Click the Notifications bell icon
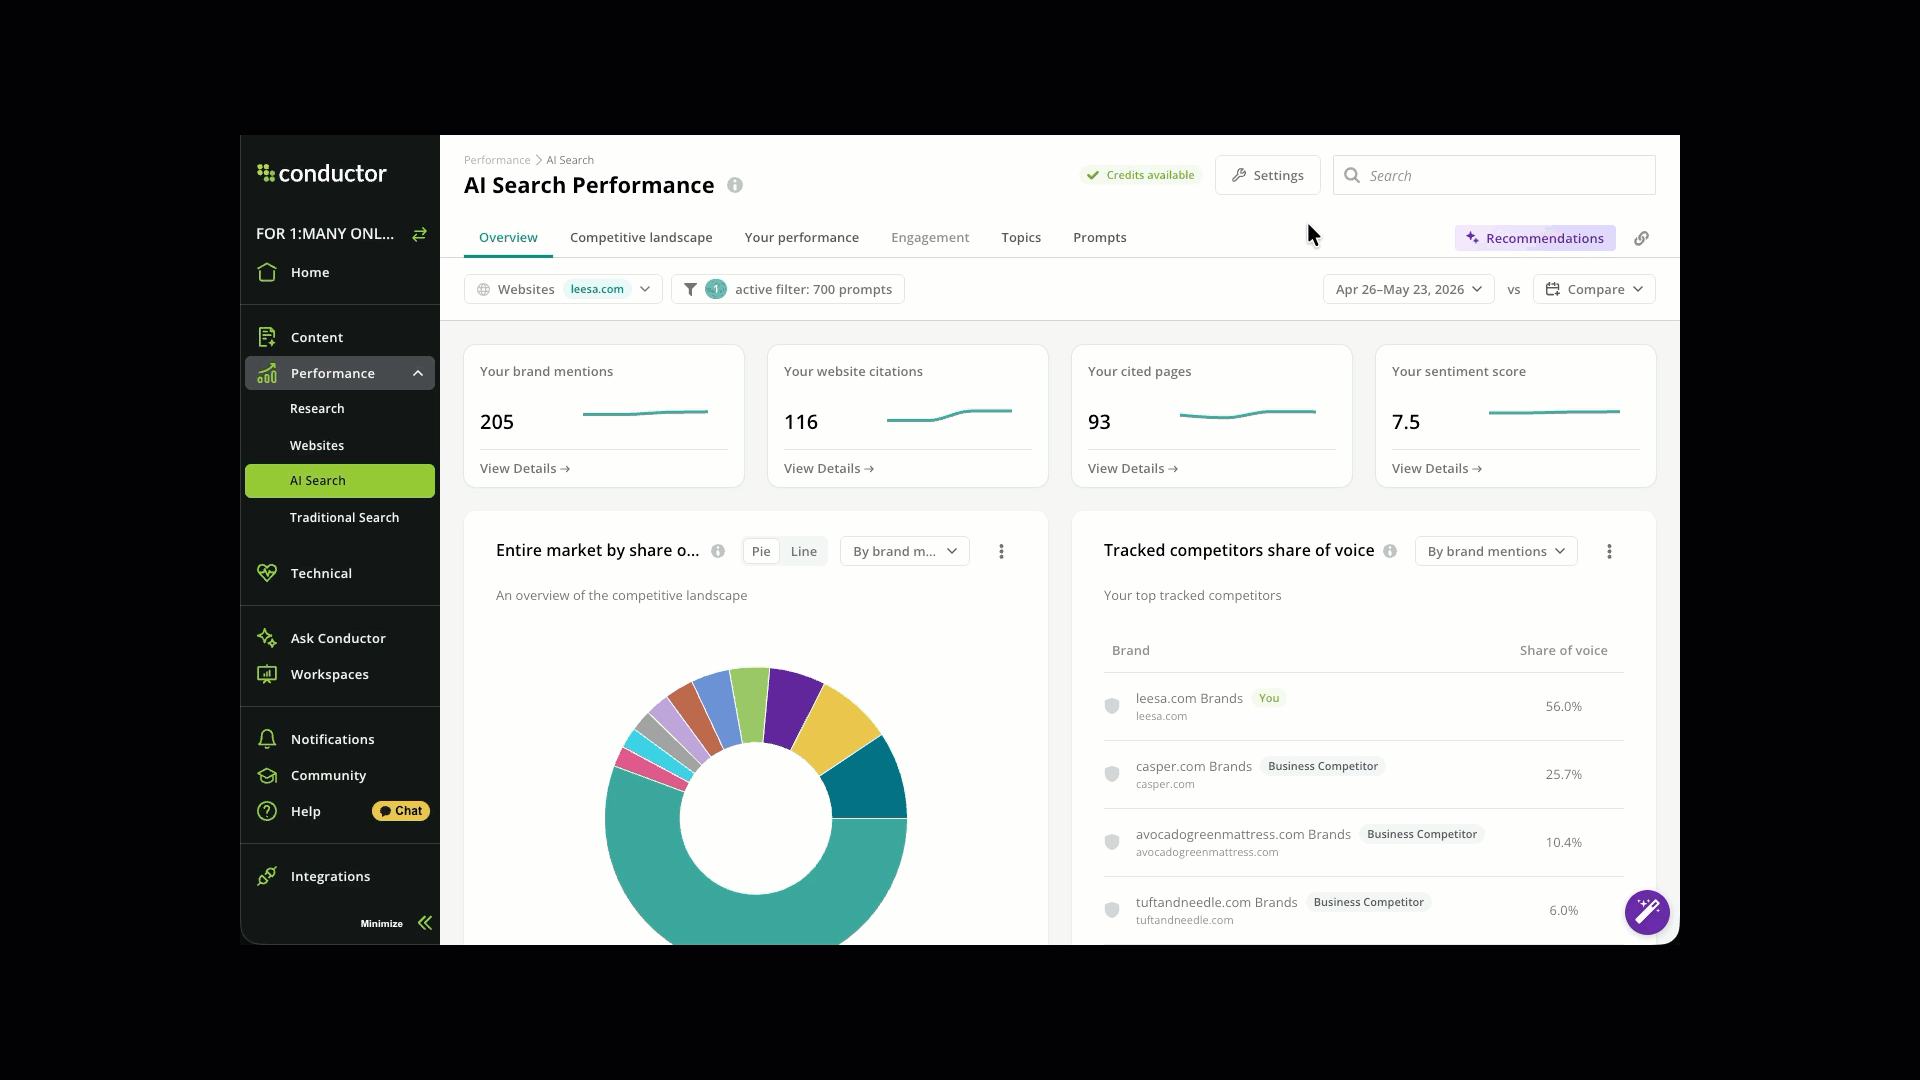Screen dimensions: 1920x1080 267,739
